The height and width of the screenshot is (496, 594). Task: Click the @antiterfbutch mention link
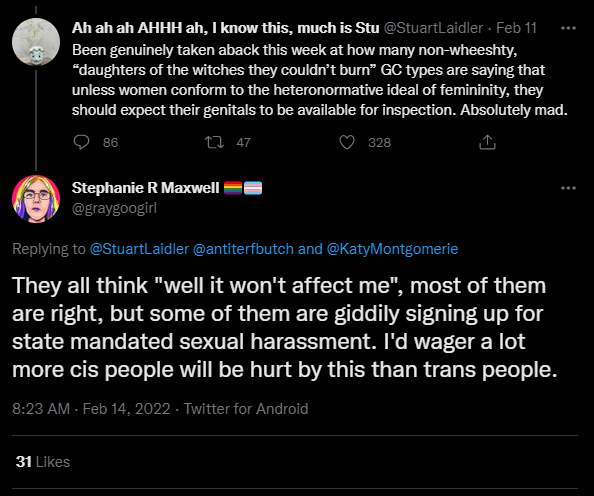(243, 249)
